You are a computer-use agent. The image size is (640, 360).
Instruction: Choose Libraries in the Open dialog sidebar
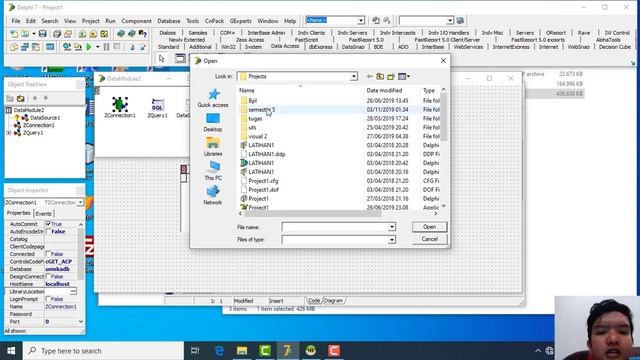pyautogui.click(x=213, y=147)
